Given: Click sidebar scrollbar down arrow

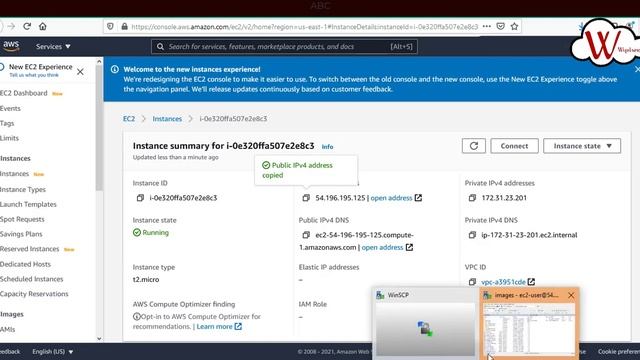Looking at the screenshot, I should coord(99,338).
